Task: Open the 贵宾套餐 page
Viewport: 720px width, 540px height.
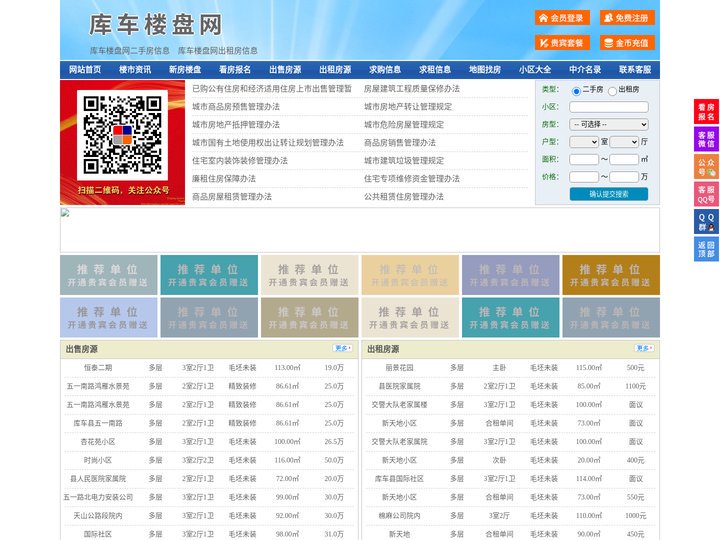Action: (562, 43)
